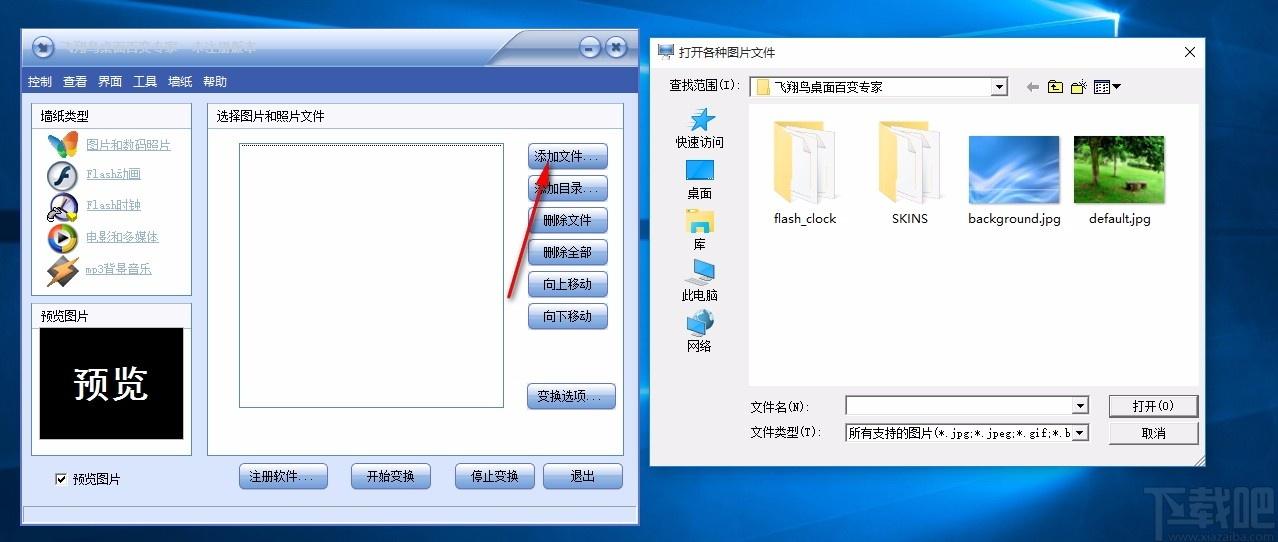The width and height of the screenshot is (1278, 542).
Task: Click the Flash动画 link
Action: point(113,174)
